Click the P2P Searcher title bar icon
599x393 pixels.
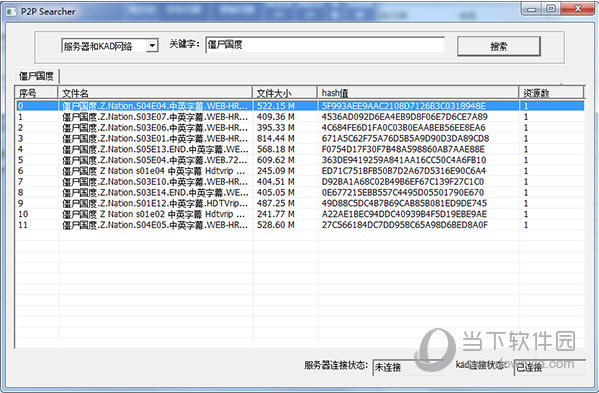point(11,11)
